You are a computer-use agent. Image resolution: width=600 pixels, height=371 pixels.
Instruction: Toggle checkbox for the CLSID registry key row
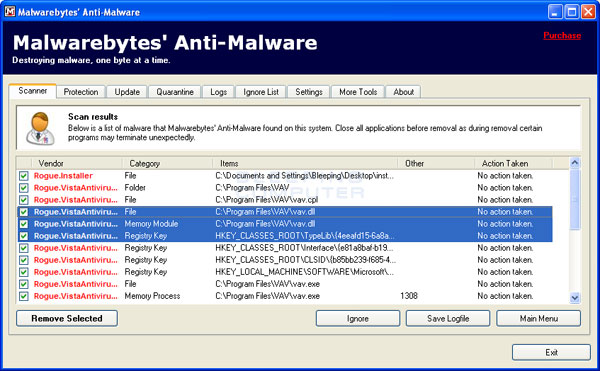[x=24, y=260]
